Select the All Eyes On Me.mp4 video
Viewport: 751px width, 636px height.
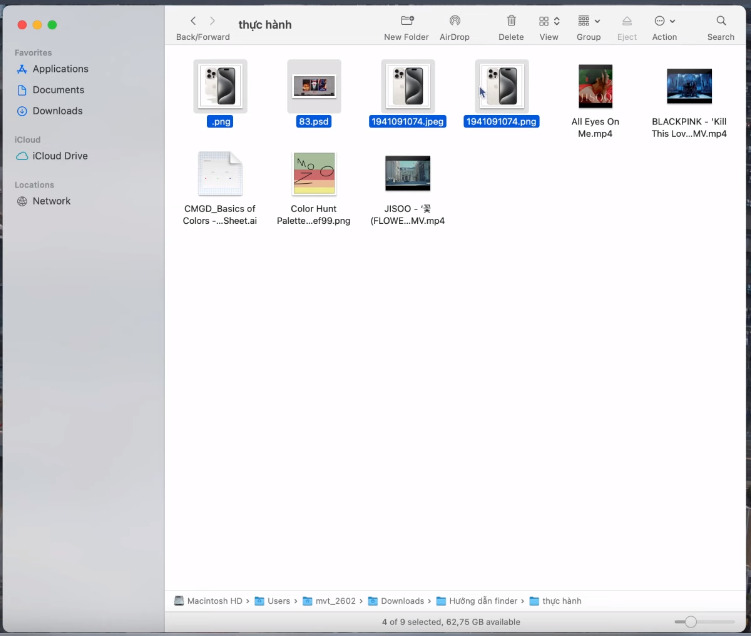[x=595, y=87]
